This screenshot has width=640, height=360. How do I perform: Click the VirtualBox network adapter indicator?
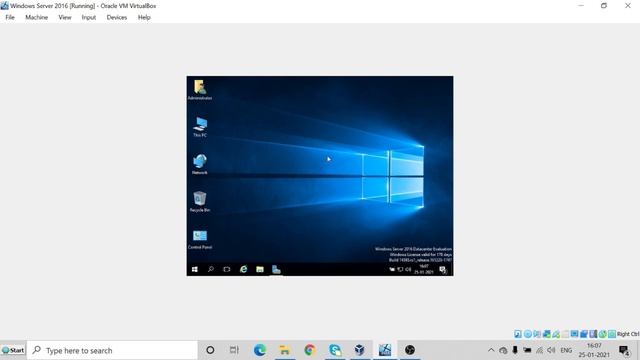point(547,334)
